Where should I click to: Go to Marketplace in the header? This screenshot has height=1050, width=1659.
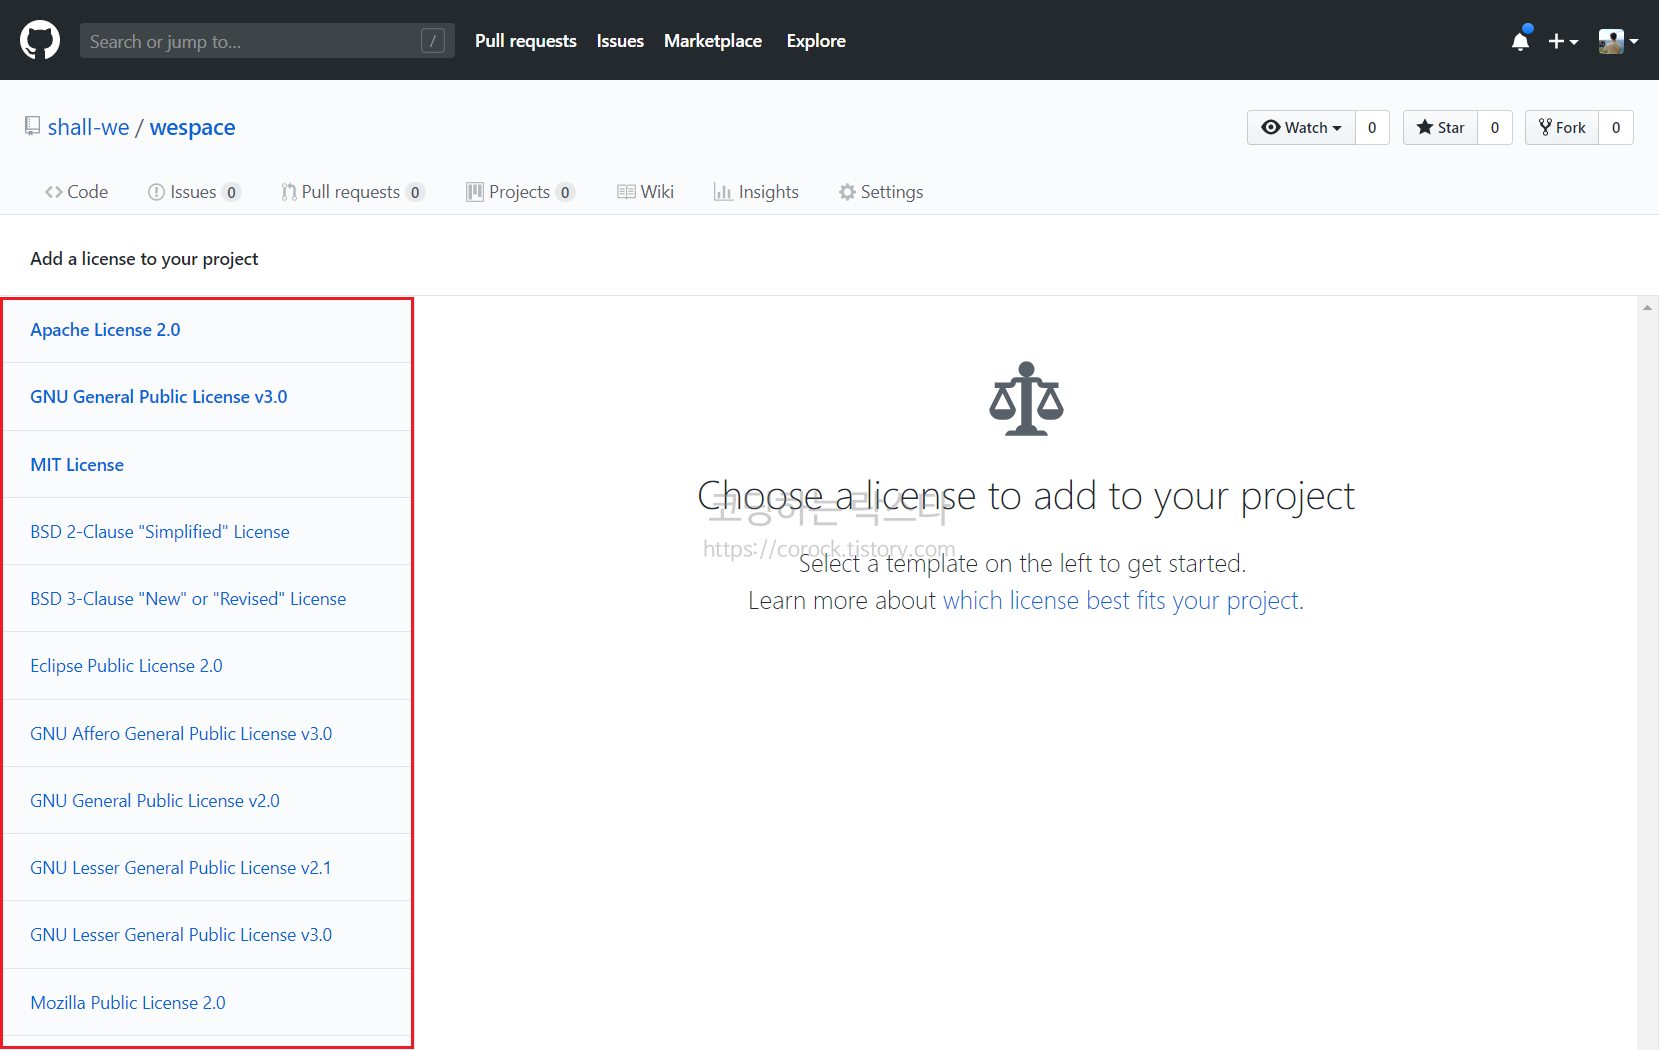click(713, 41)
